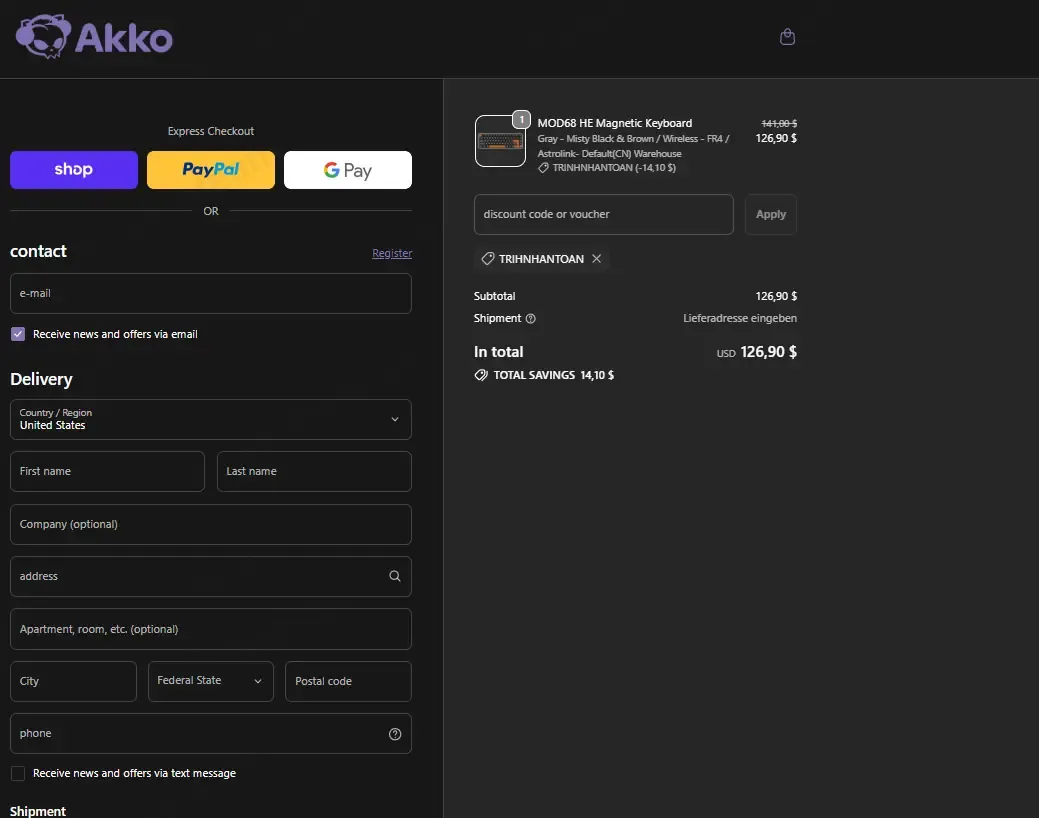Search address with magnifier icon
This screenshot has width=1039, height=818.
coord(394,576)
